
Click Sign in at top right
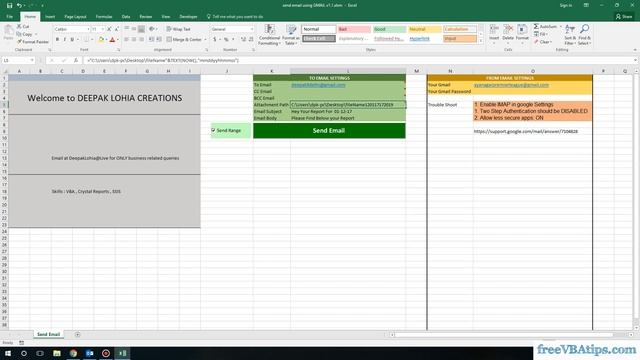(566, 5)
